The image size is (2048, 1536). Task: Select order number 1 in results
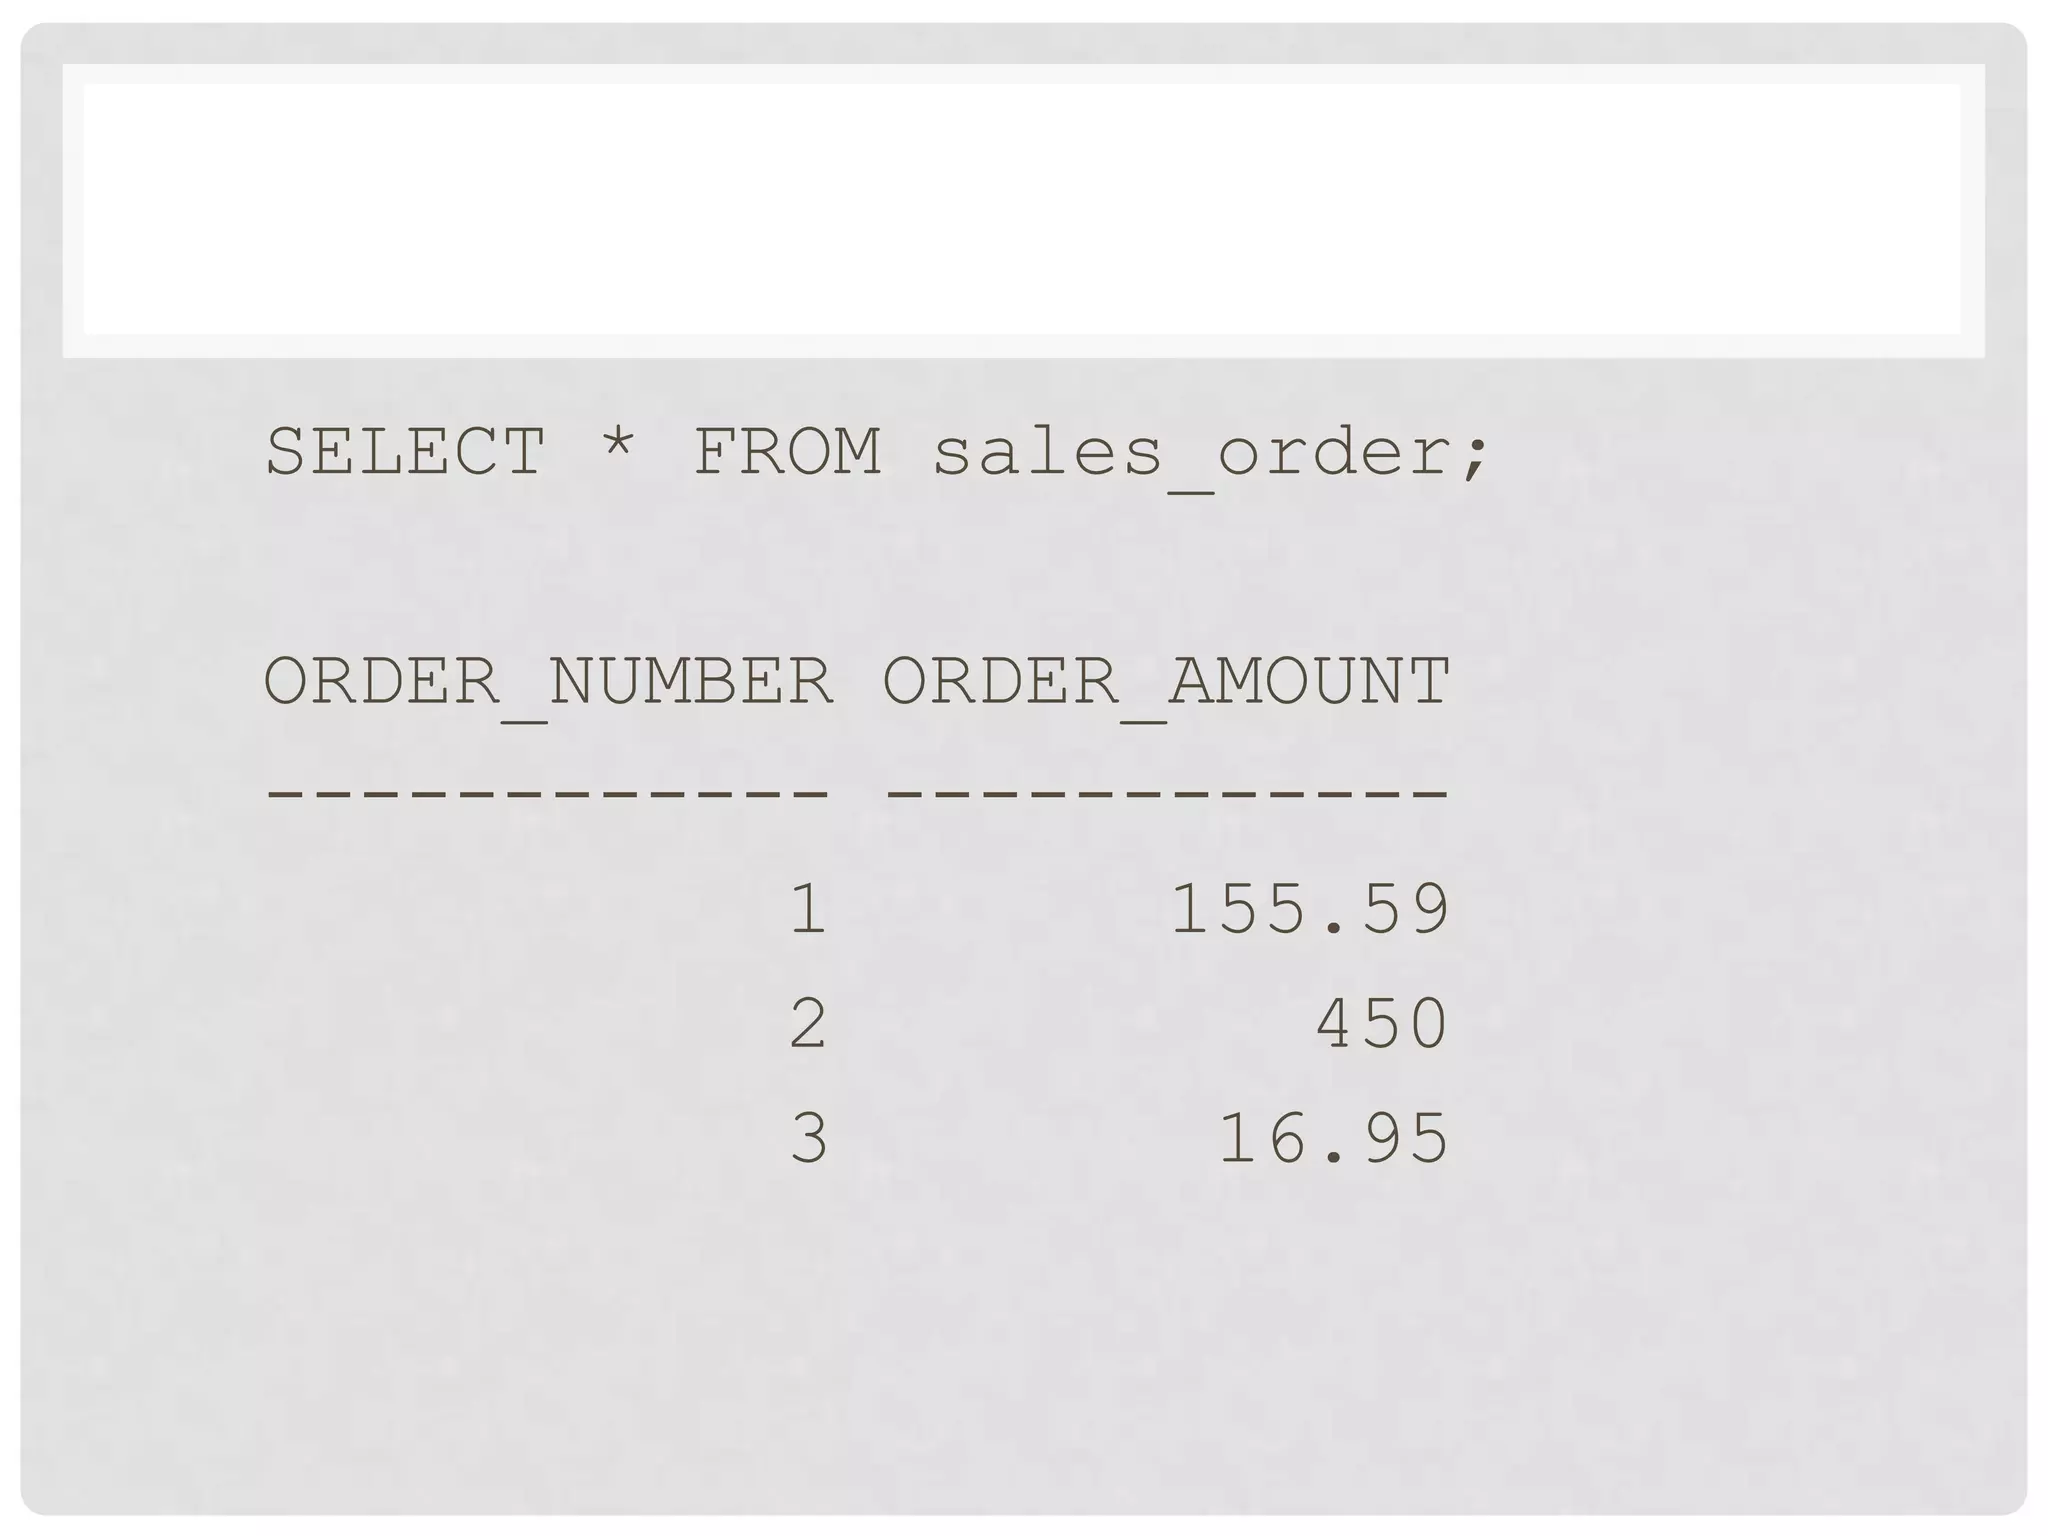click(808, 909)
